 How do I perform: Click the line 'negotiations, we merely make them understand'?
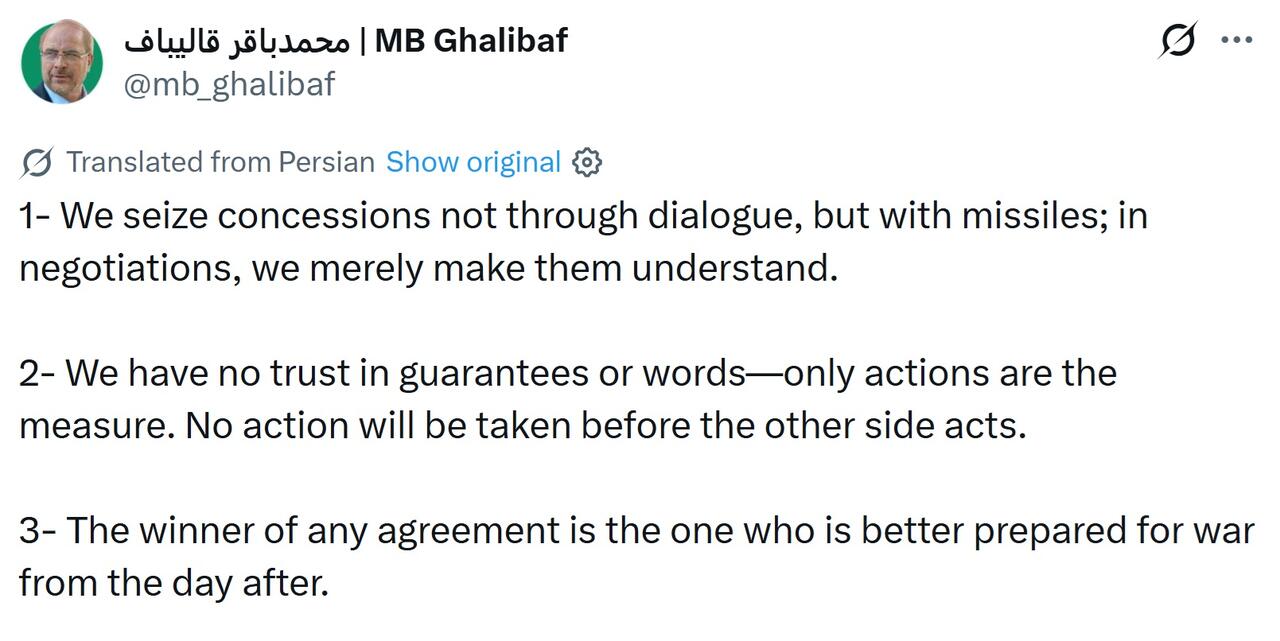428,269
